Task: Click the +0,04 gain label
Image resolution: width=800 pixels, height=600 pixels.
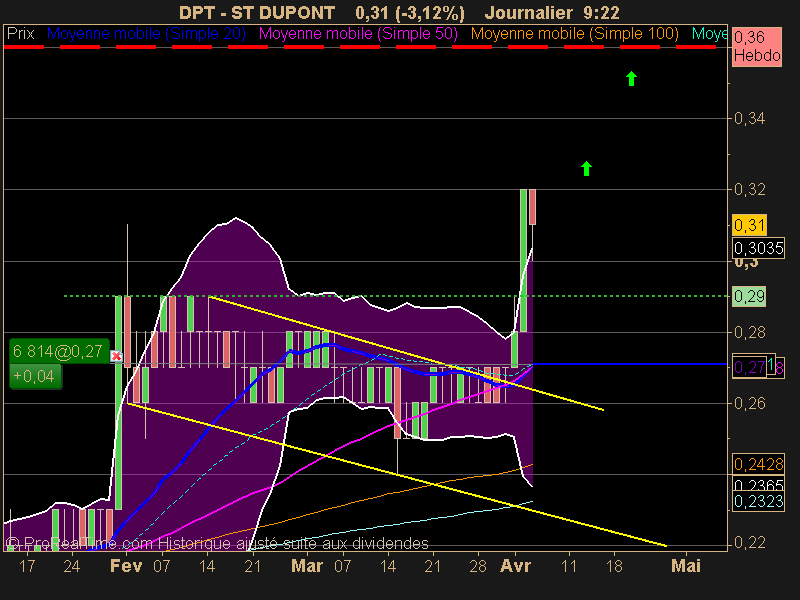Action: click(36, 377)
